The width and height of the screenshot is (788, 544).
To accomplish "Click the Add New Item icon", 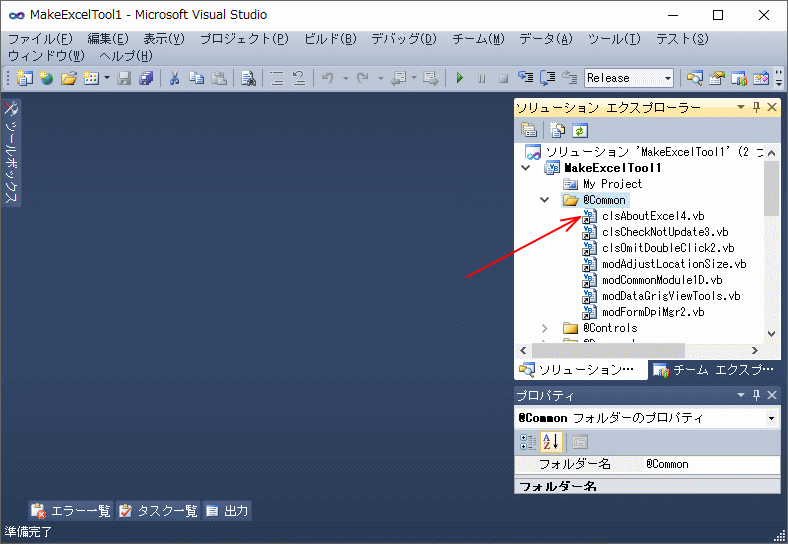I will point(91,78).
